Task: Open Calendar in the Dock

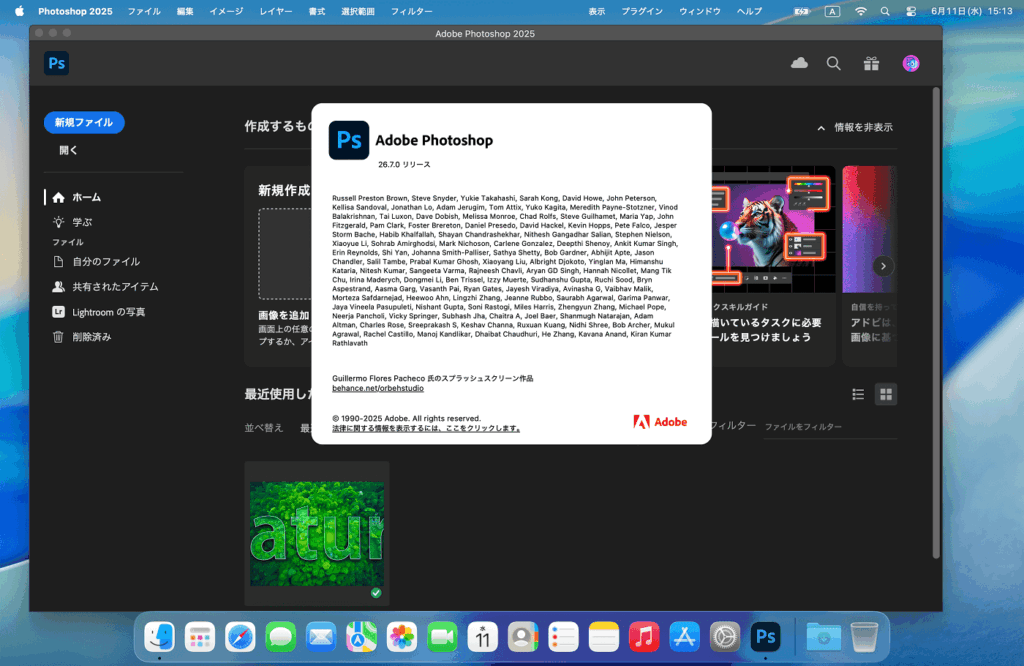Action: pyautogui.click(x=483, y=637)
